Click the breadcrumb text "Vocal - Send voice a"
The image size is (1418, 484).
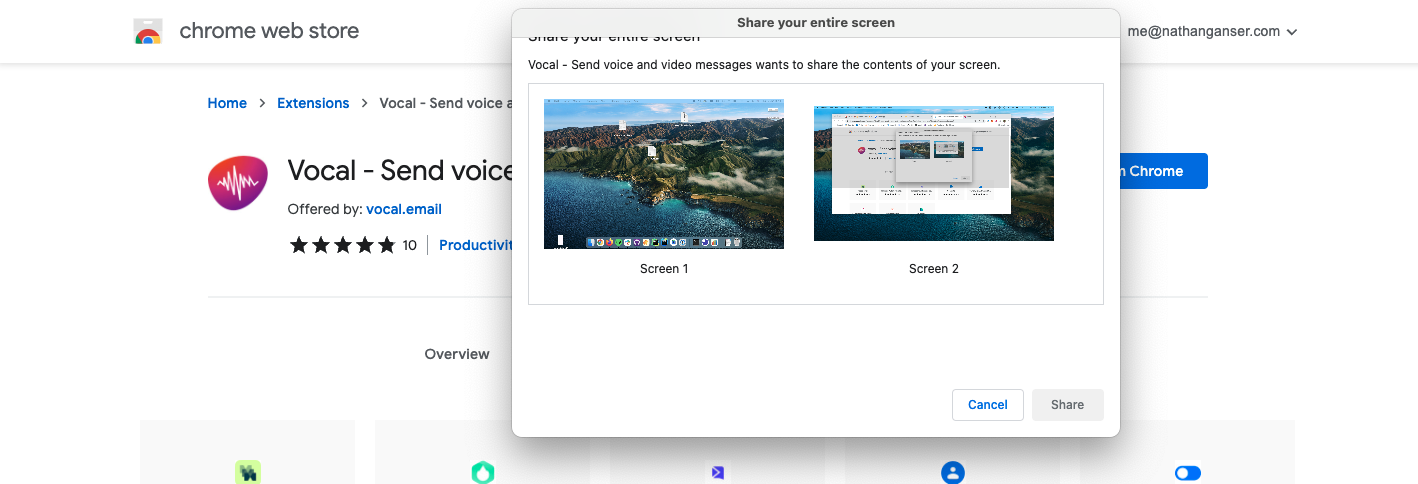447,103
